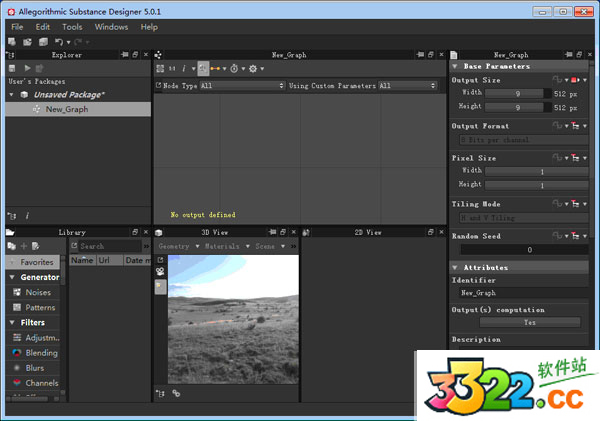Toggle Tiling Mode inheritance button
This screenshot has width=600, height=421.
click(575, 204)
